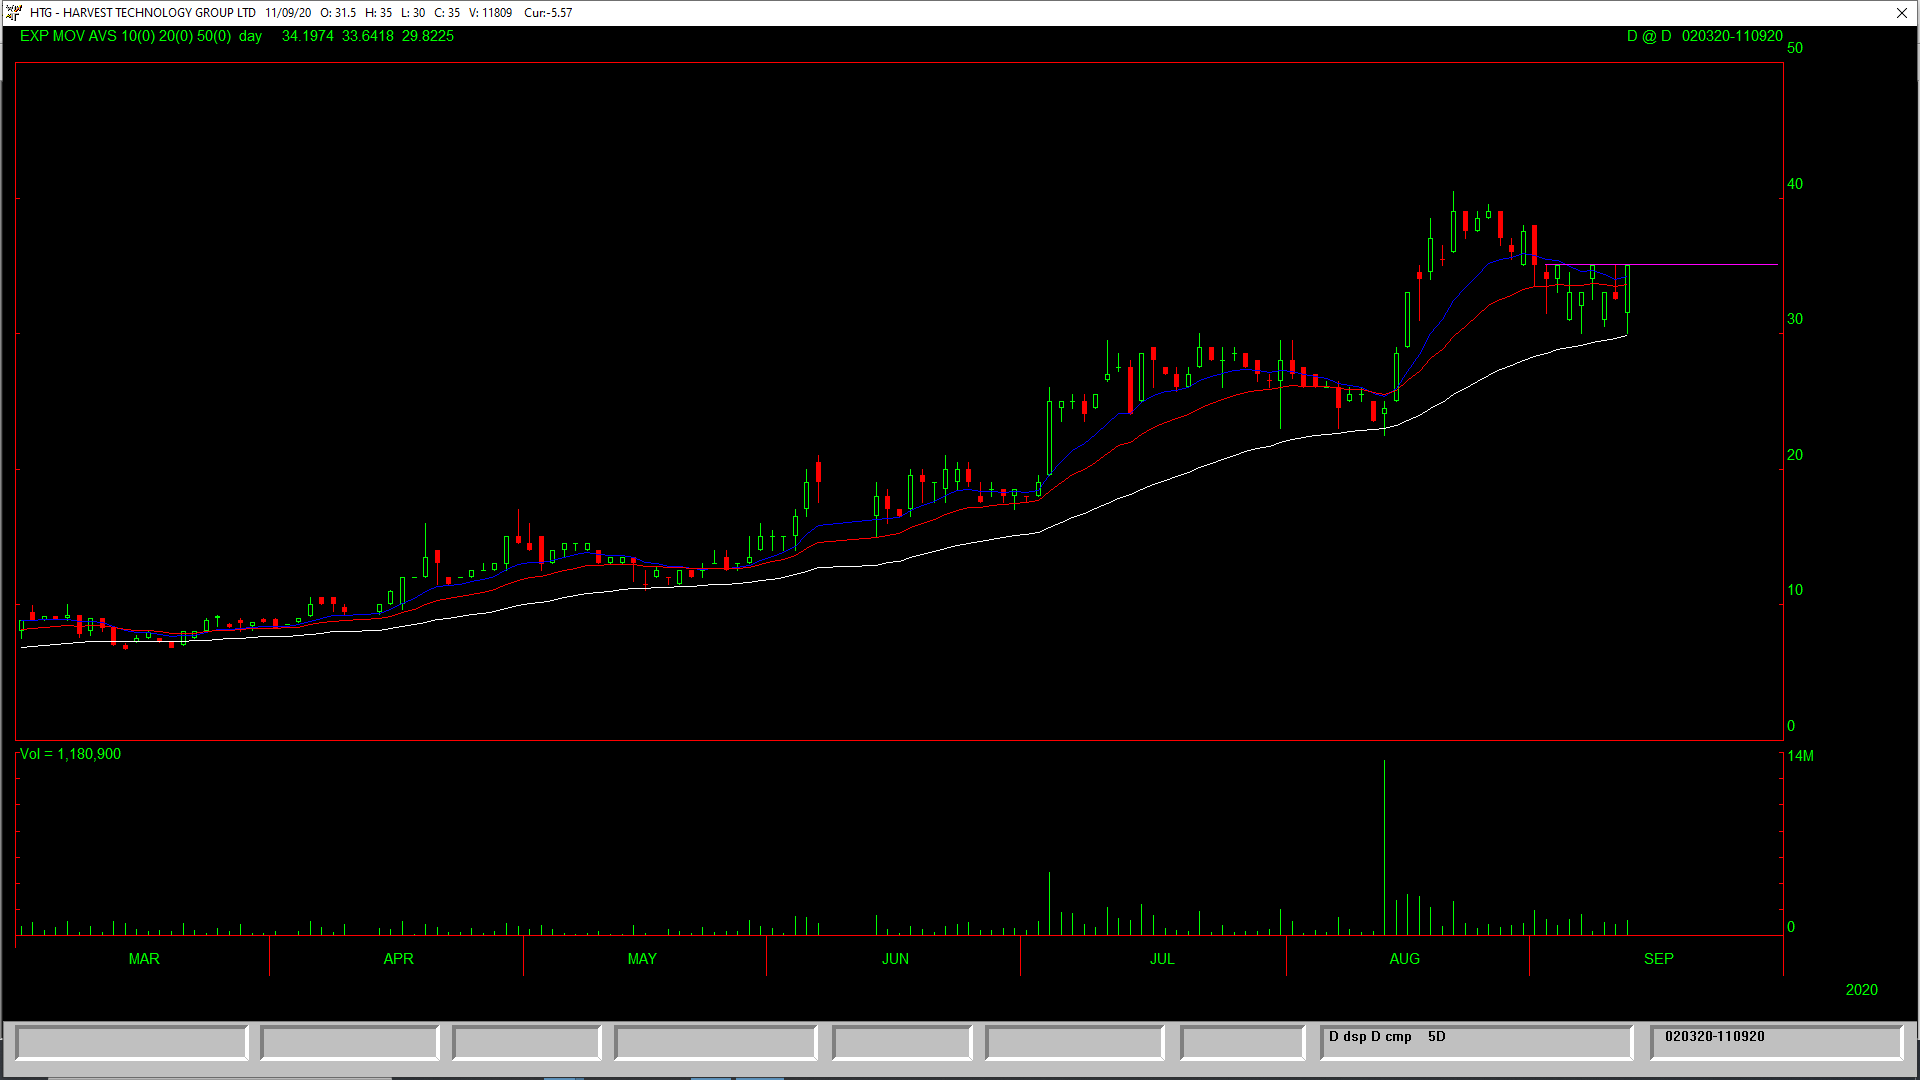
Task: Click the Cur:-5.57 reading
Action: pos(548,13)
